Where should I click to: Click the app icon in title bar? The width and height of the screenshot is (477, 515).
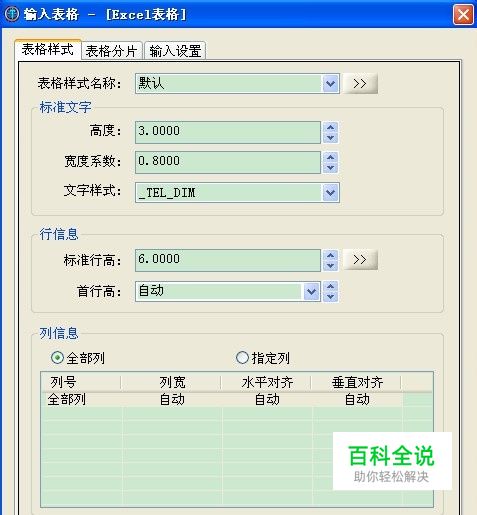click(12, 14)
